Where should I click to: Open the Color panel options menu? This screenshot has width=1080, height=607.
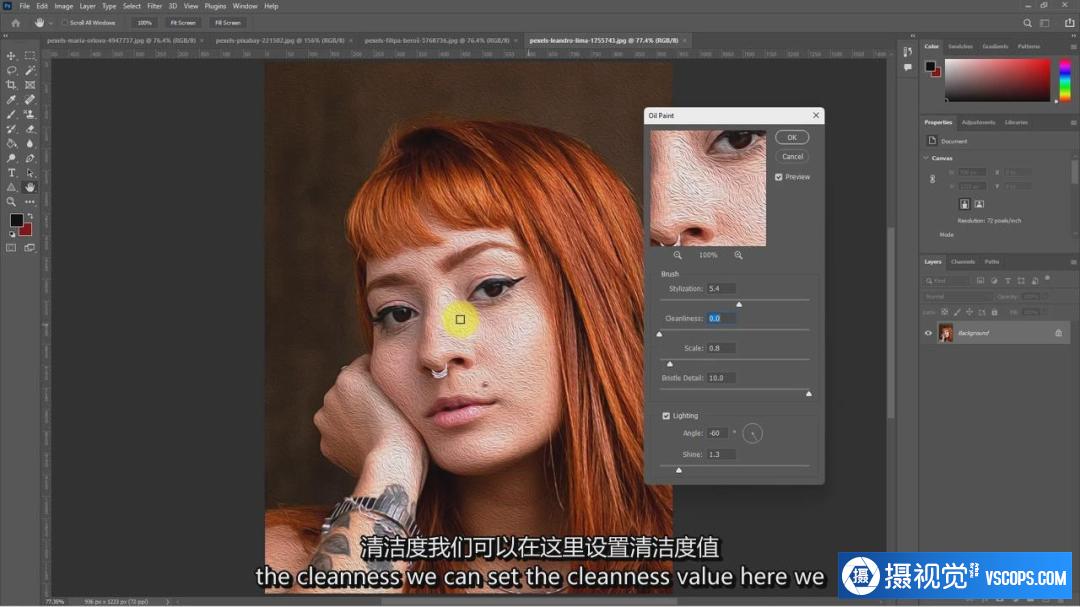pos(1072,46)
